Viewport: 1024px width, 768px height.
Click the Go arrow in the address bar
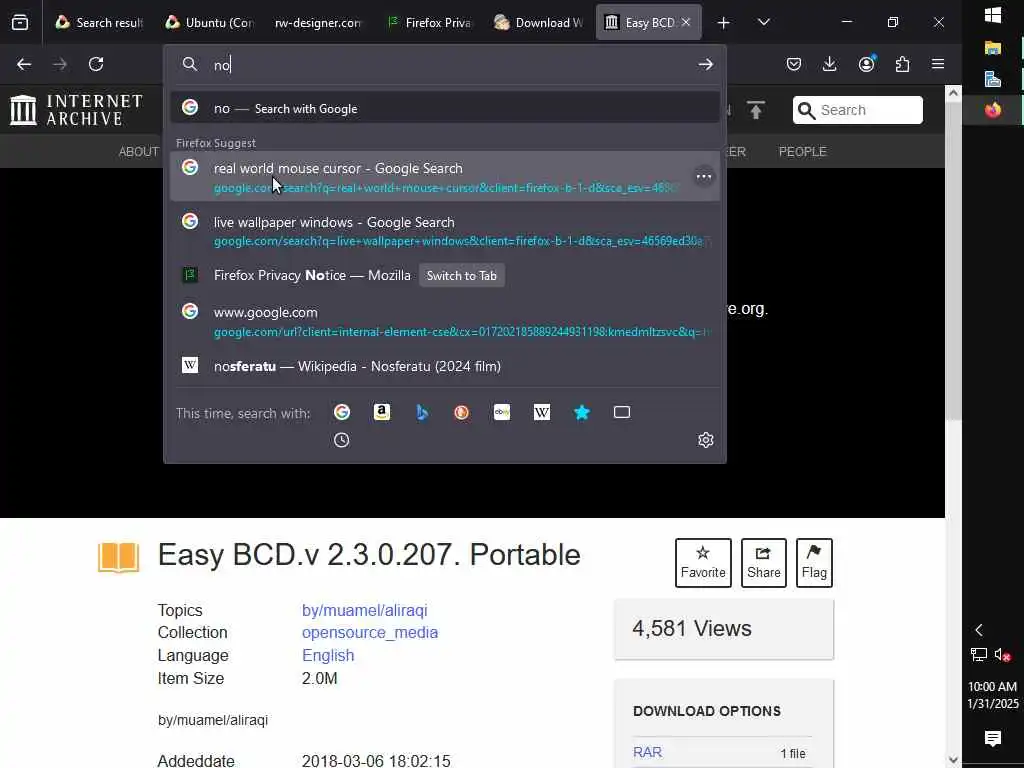(705, 64)
